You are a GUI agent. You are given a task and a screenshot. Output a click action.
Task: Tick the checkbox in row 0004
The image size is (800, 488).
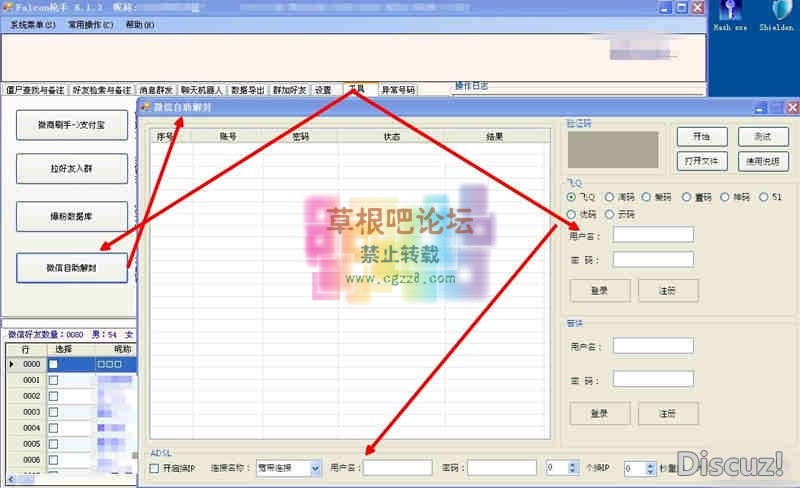53,428
